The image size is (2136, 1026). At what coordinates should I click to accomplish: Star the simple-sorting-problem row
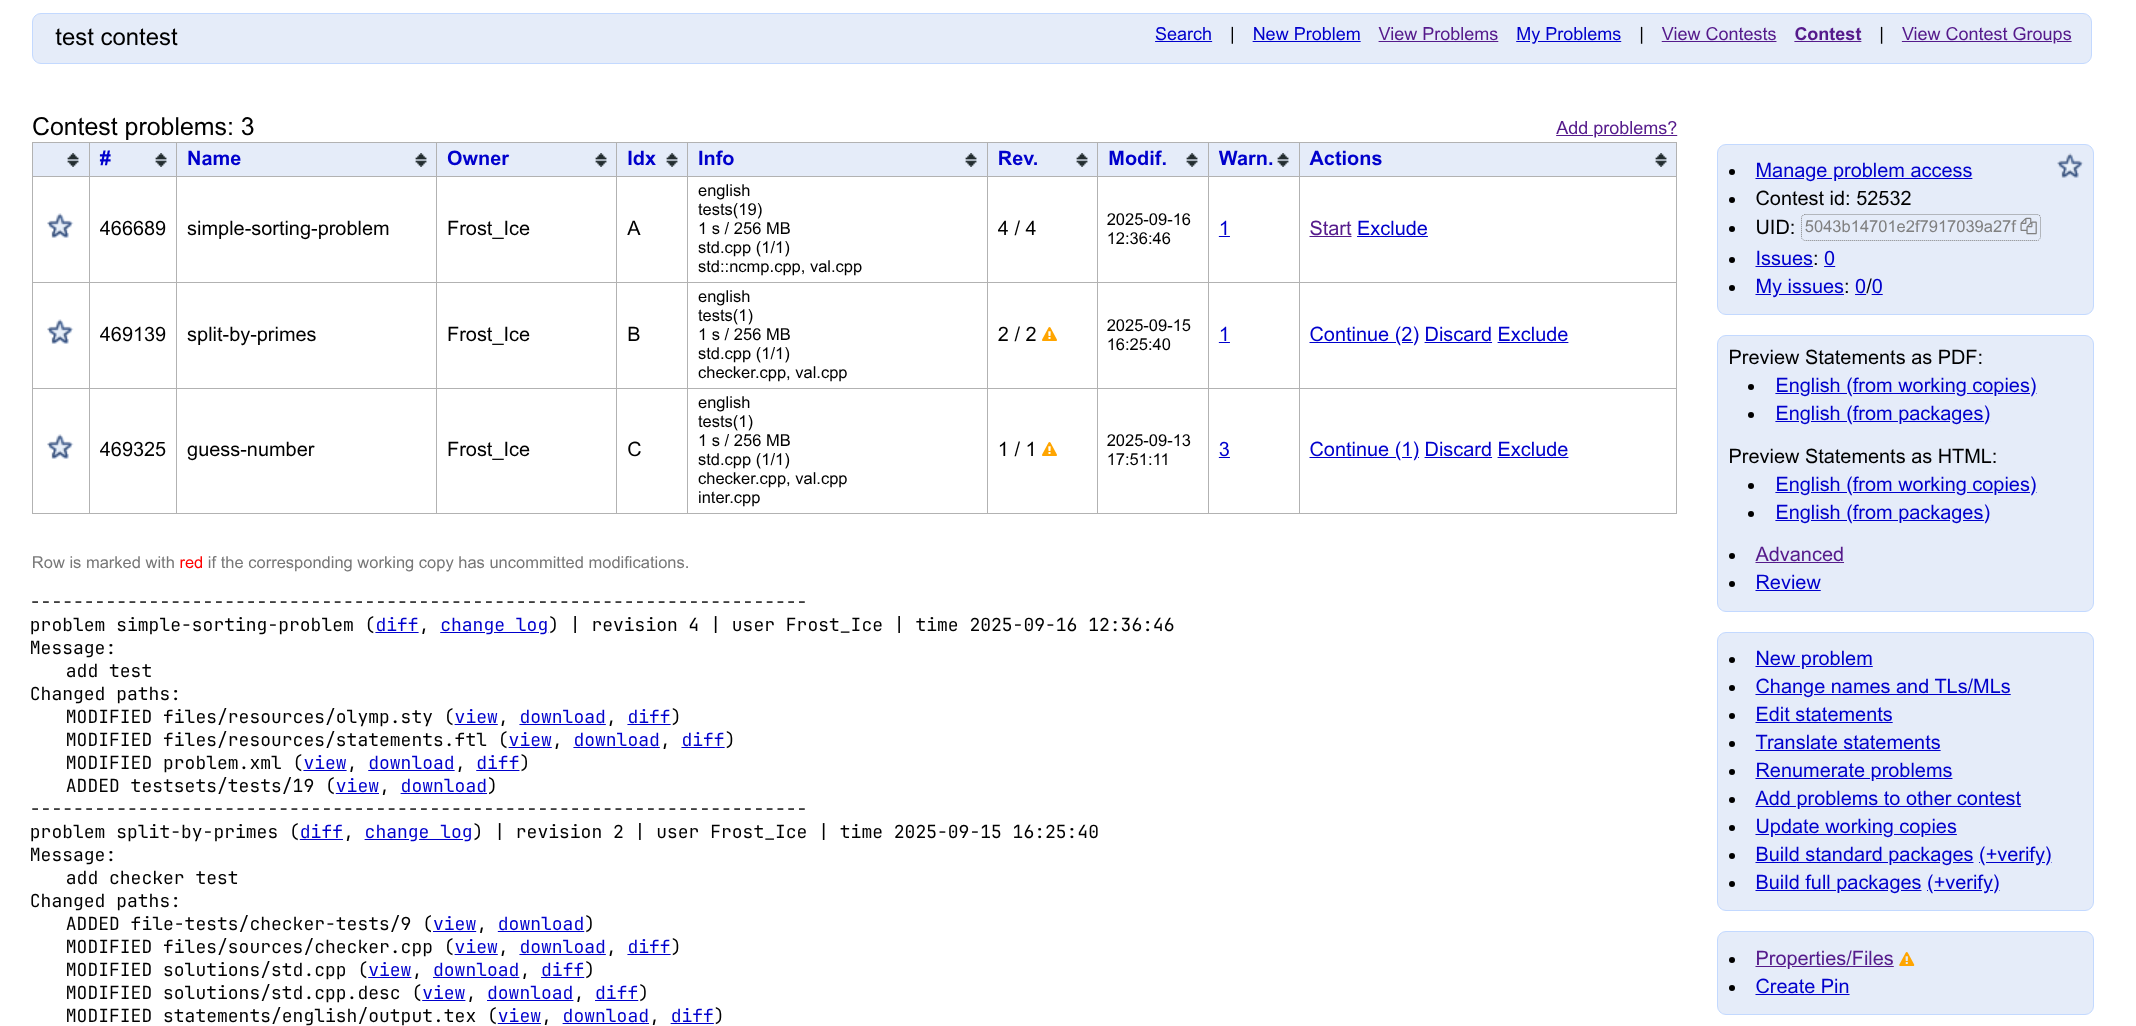coord(60,227)
